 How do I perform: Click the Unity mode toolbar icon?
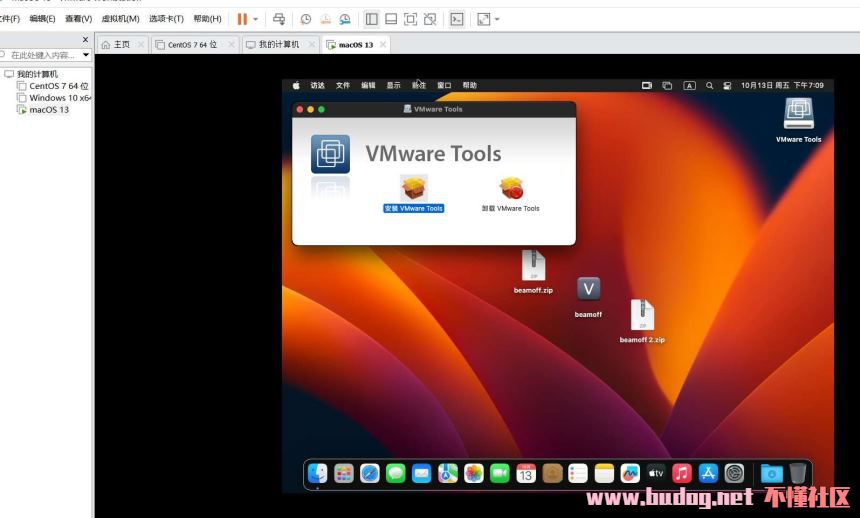coord(430,19)
